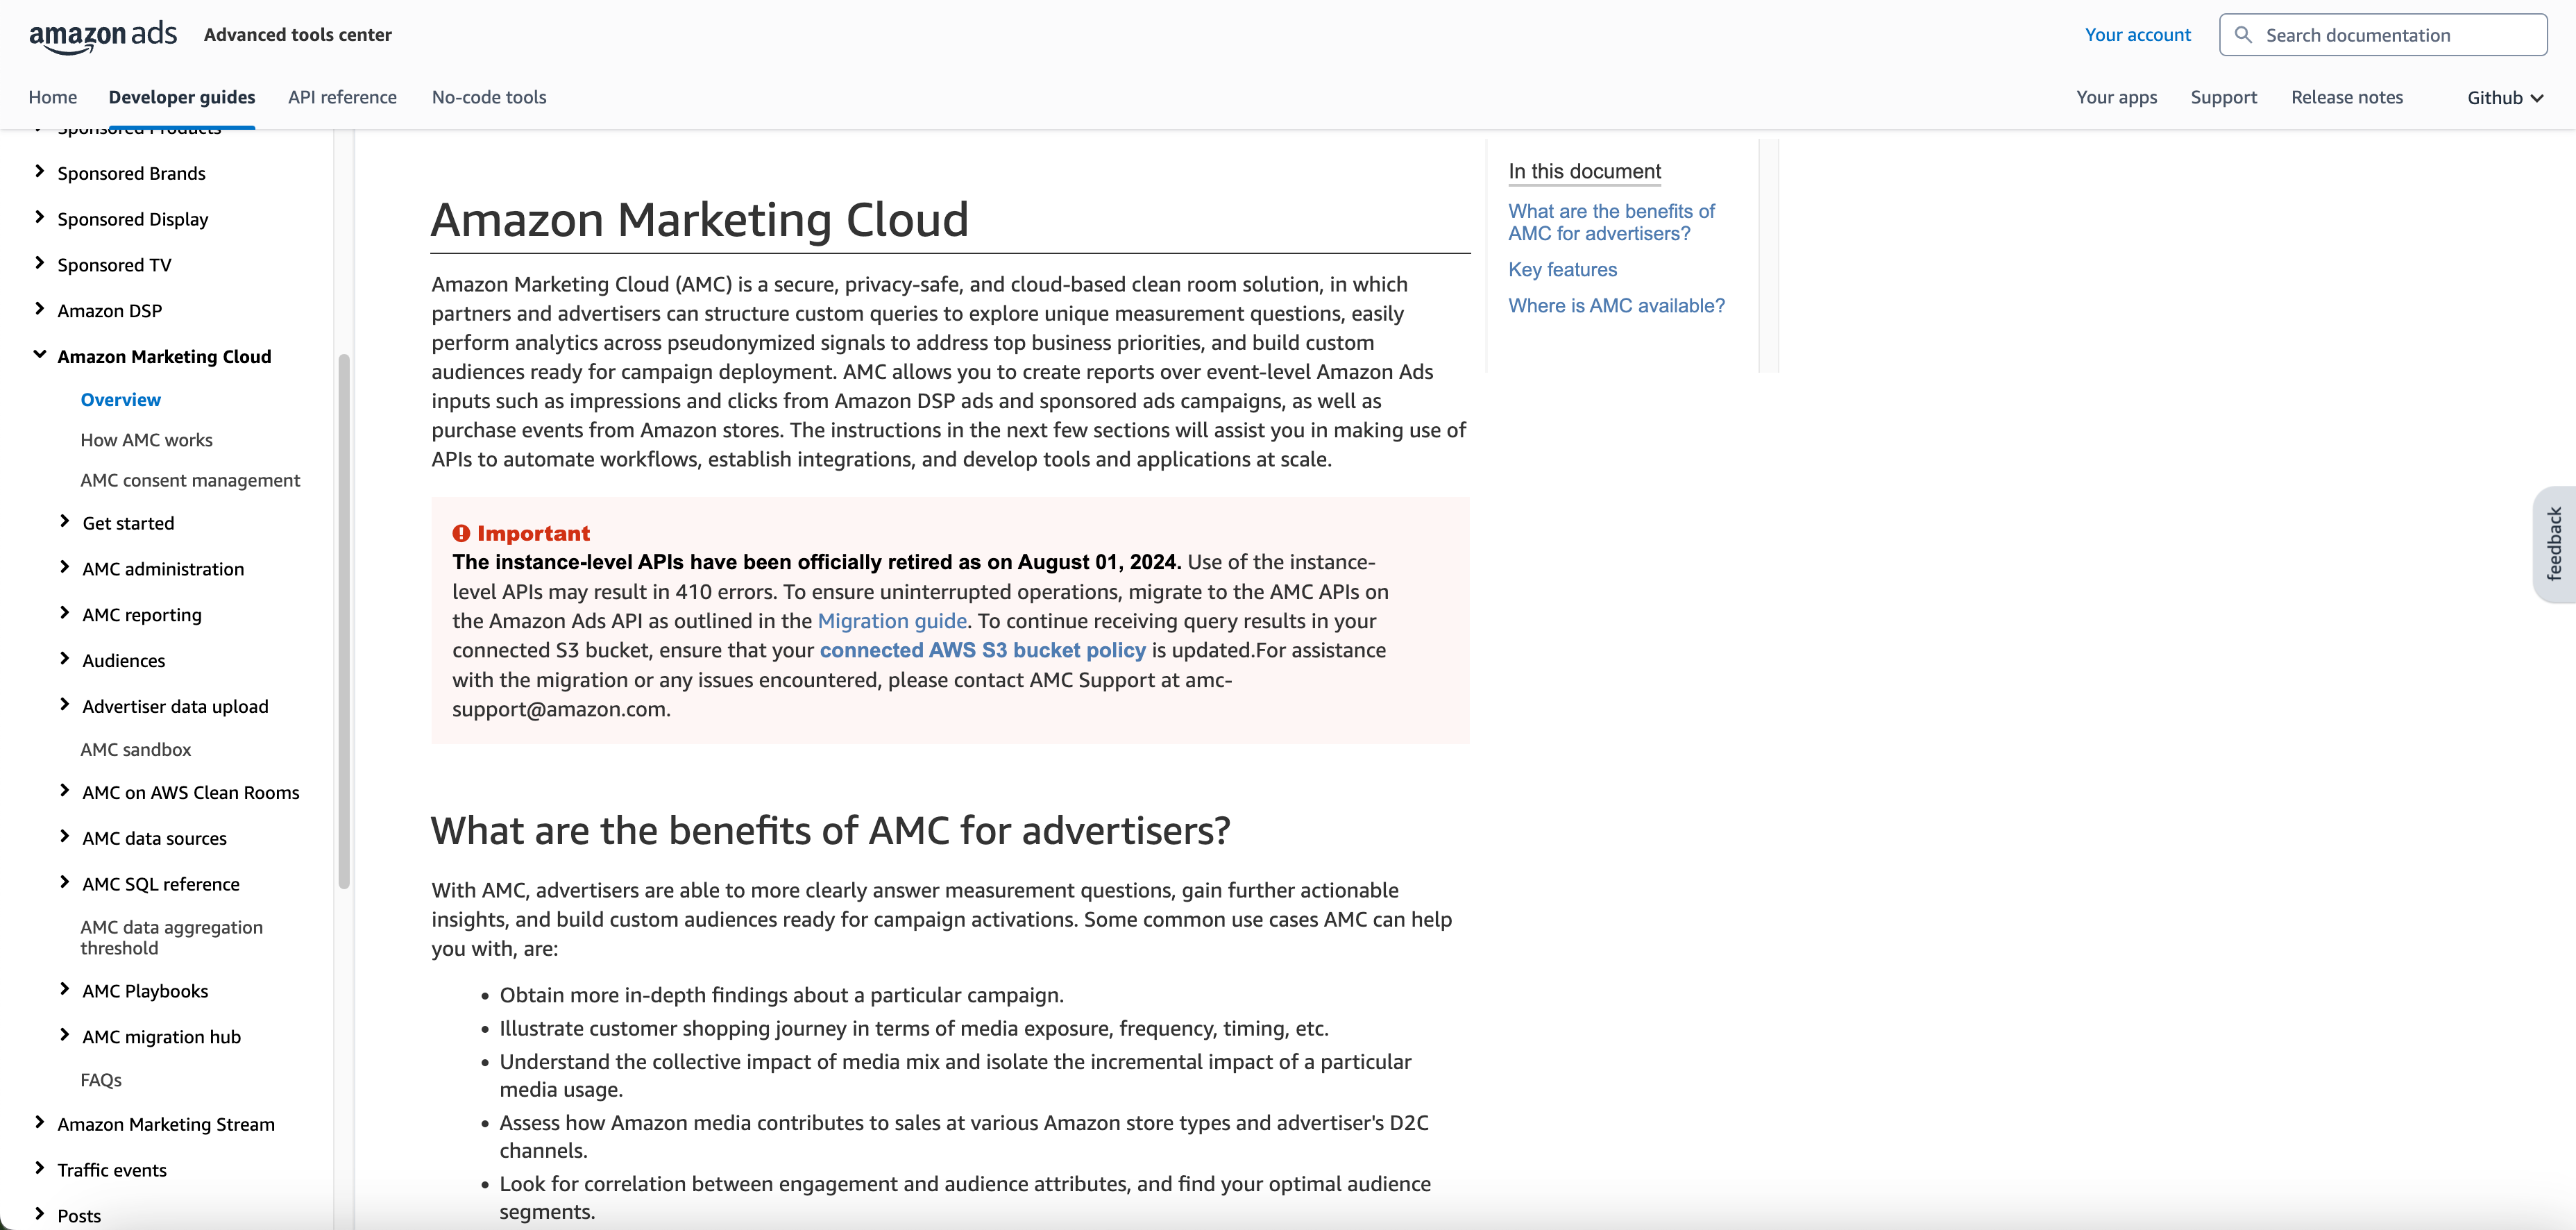Expand the AMC reporting chevron
The width and height of the screenshot is (2576, 1230).
(65, 614)
